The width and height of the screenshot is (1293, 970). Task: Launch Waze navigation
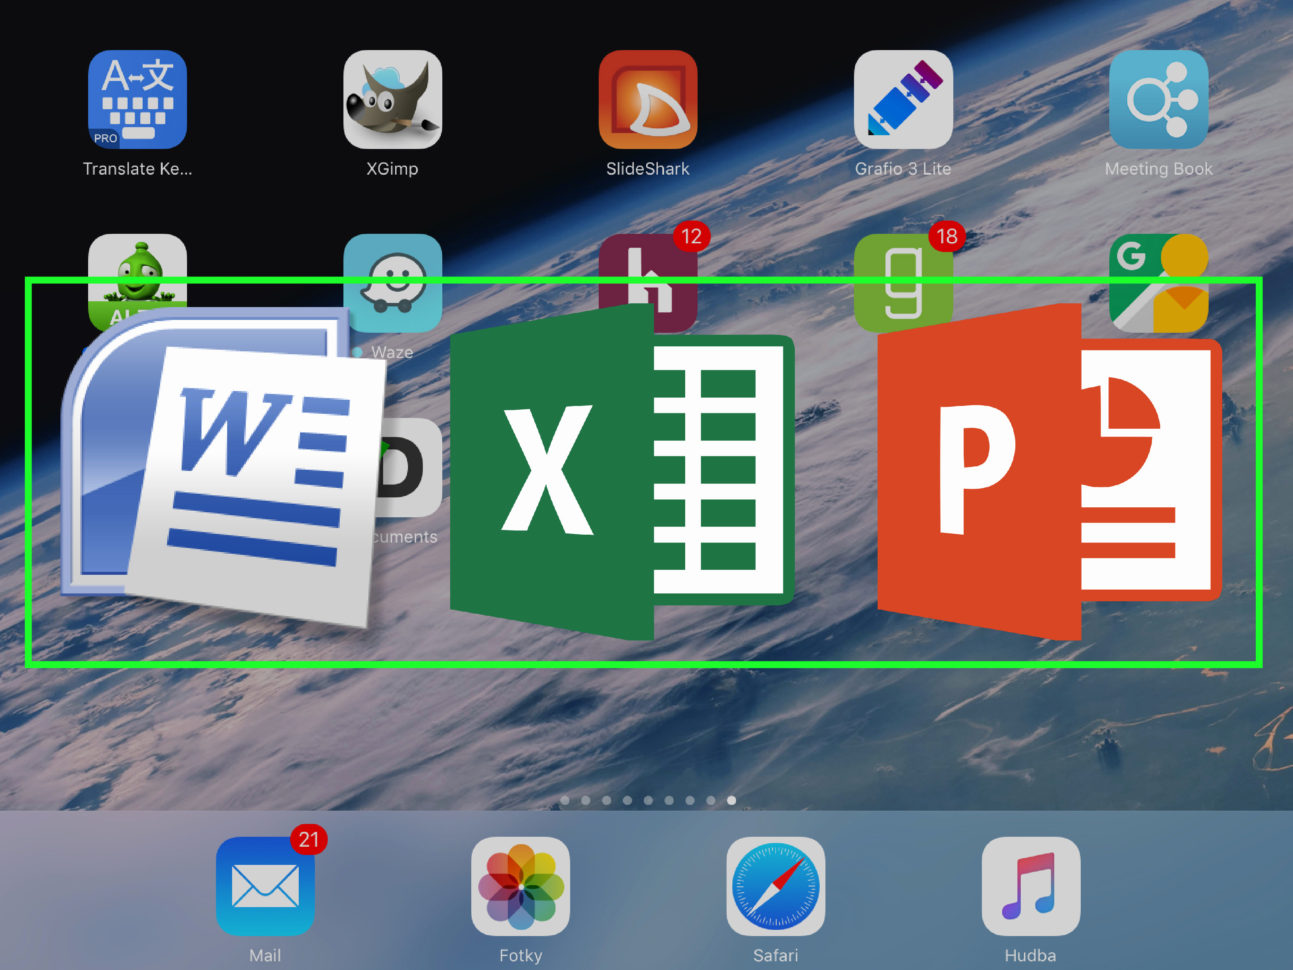[392, 285]
